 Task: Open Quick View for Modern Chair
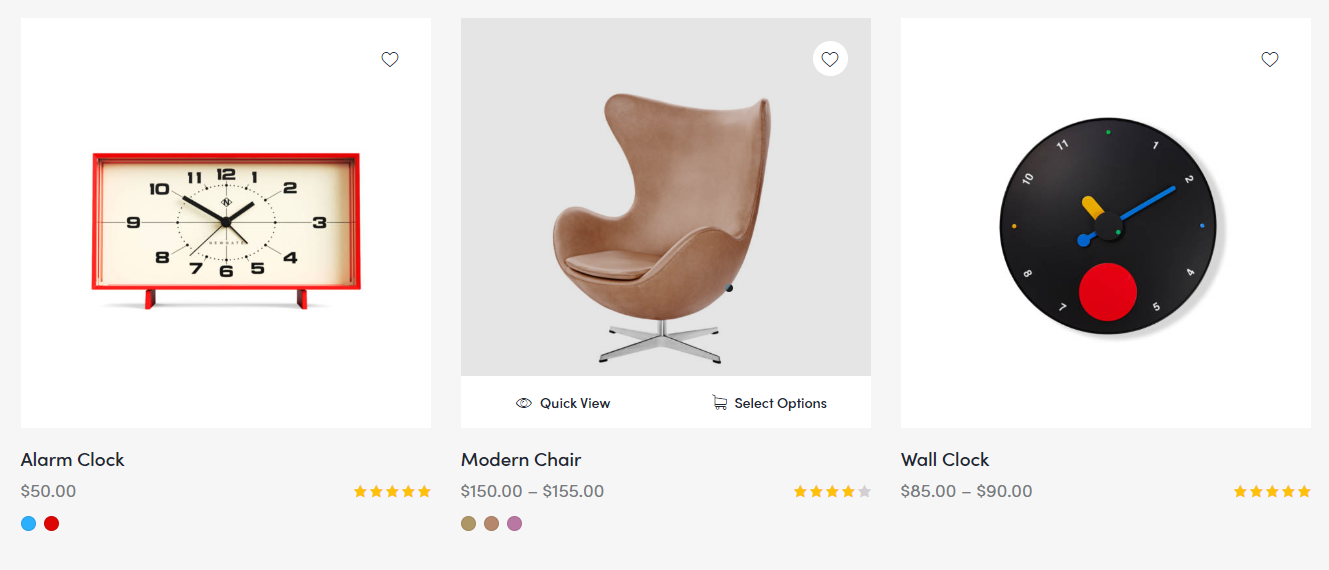tap(574, 403)
